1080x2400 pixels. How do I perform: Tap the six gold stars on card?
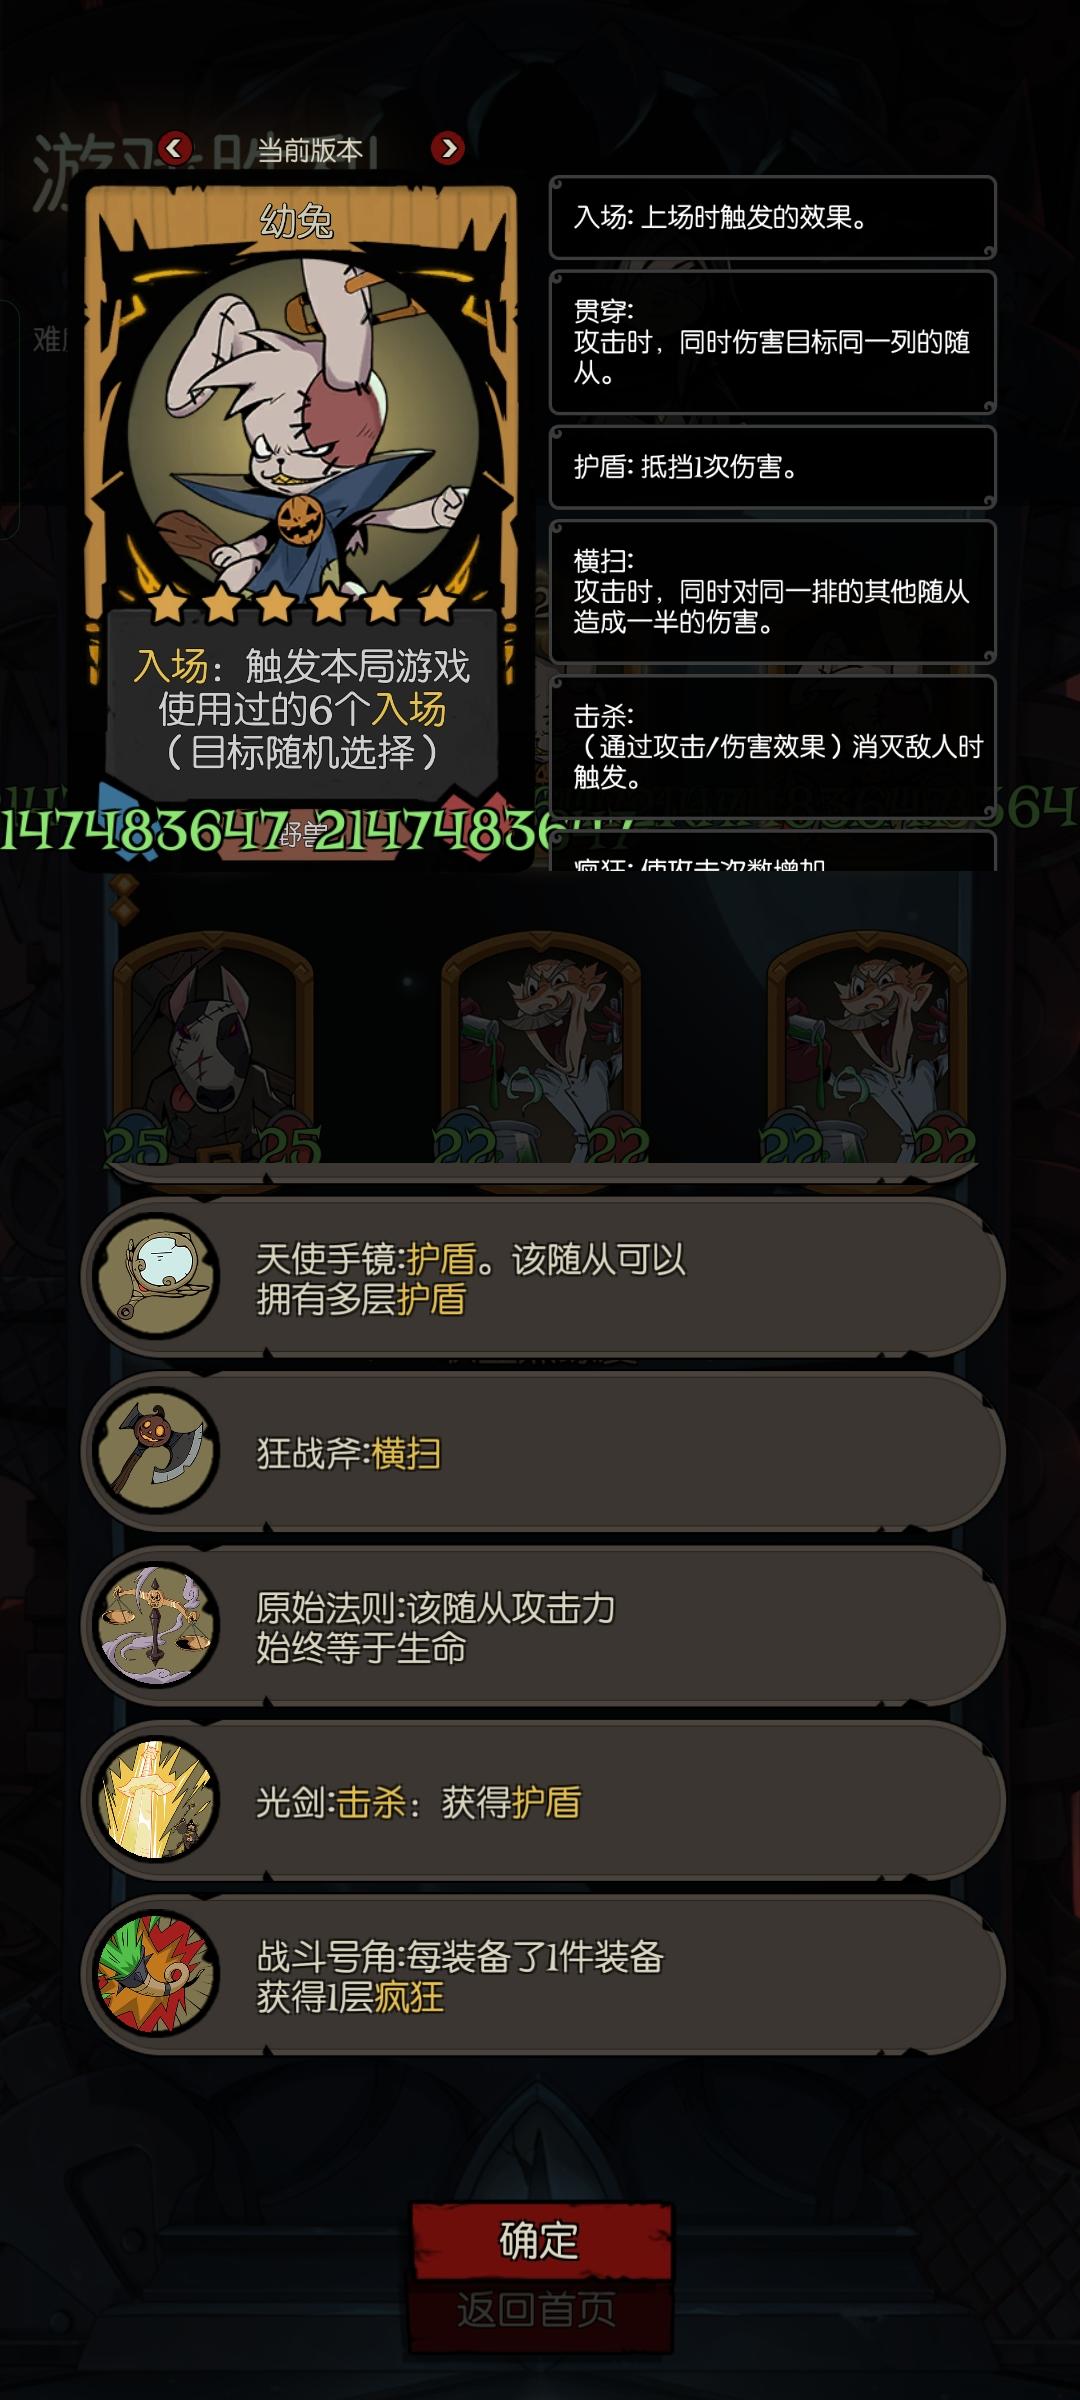point(300,604)
